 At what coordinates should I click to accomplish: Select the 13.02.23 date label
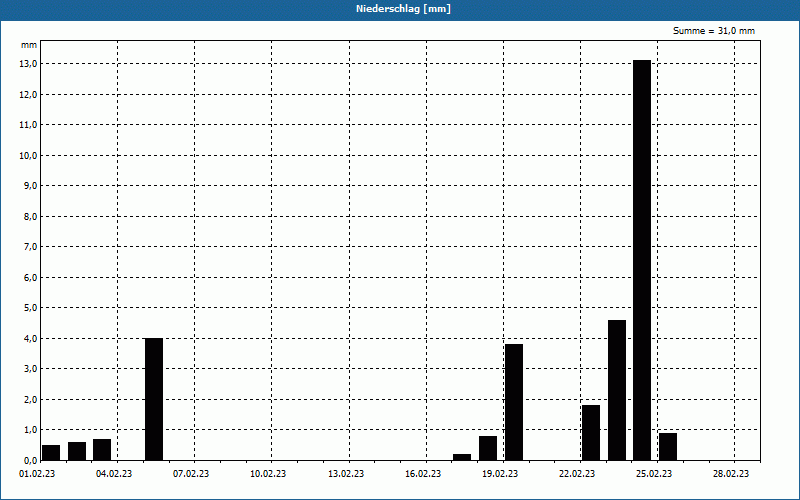[346, 474]
